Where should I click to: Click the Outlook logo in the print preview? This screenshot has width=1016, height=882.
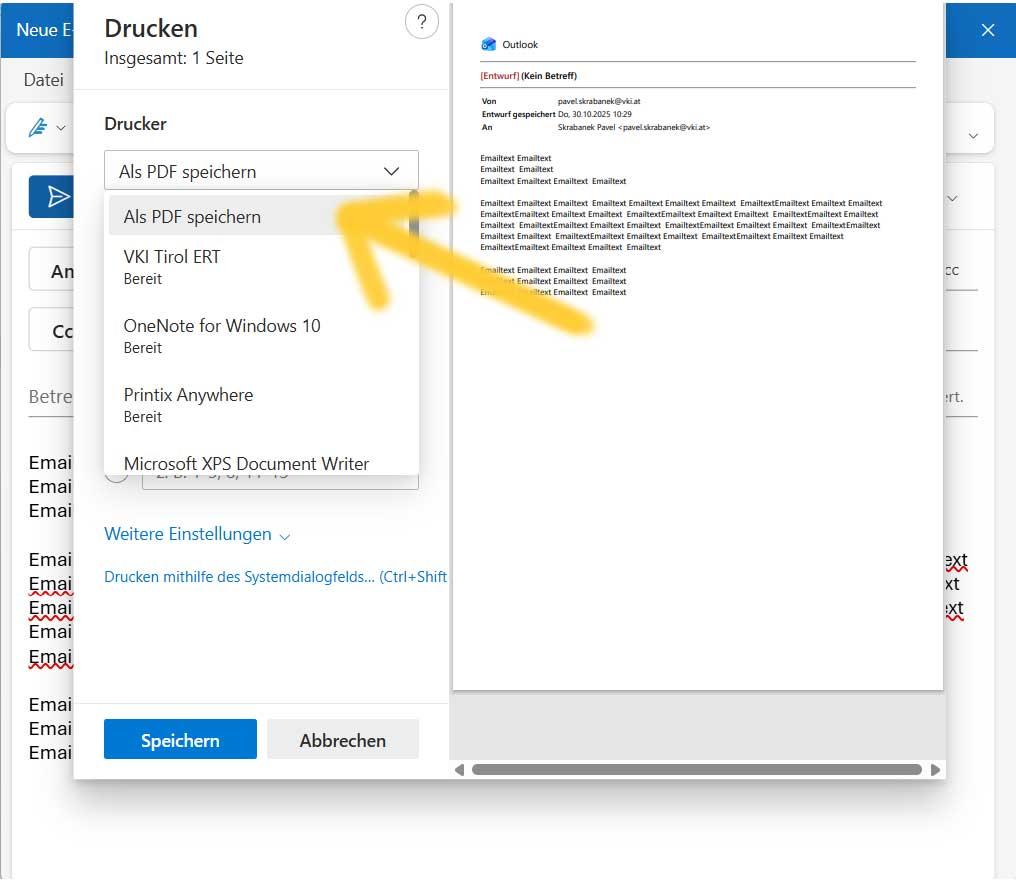pyautogui.click(x=489, y=44)
